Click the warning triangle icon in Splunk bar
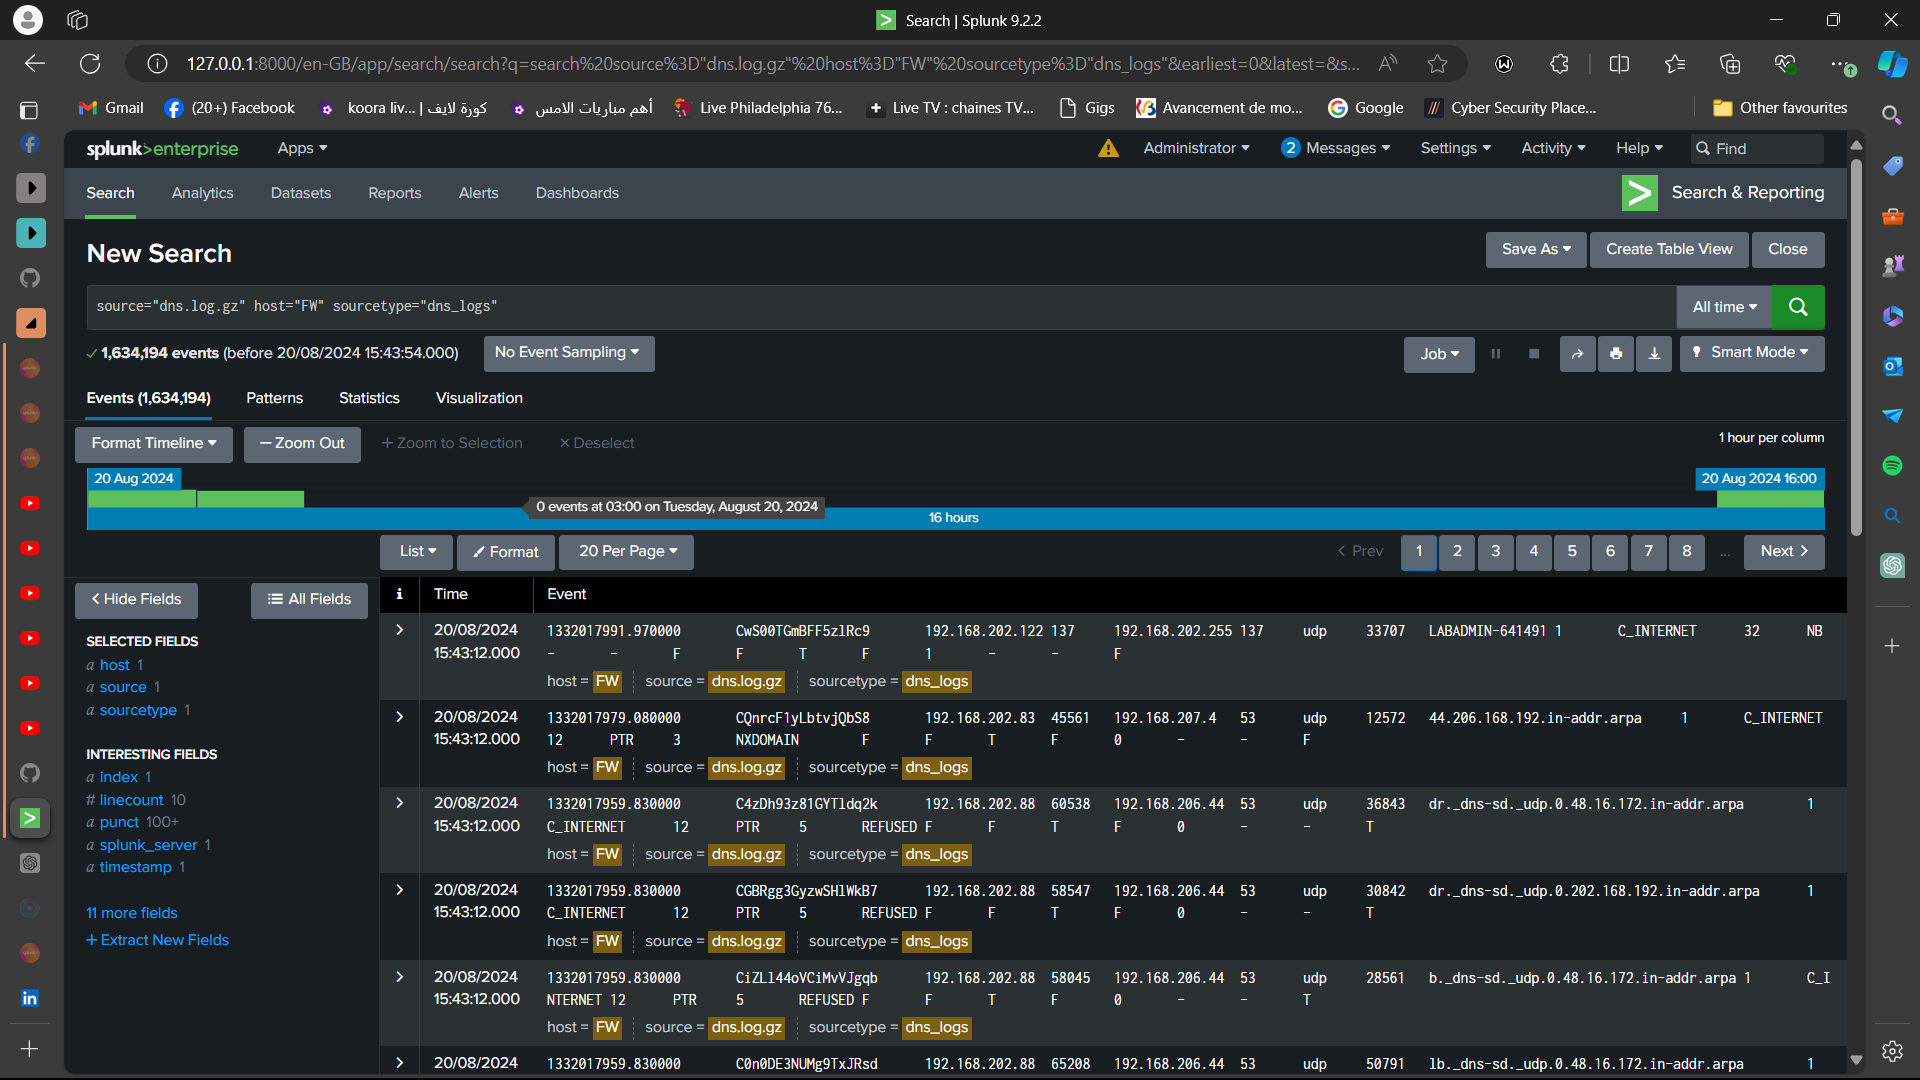Image resolution: width=1920 pixels, height=1080 pixels. tap(1108, 148)
